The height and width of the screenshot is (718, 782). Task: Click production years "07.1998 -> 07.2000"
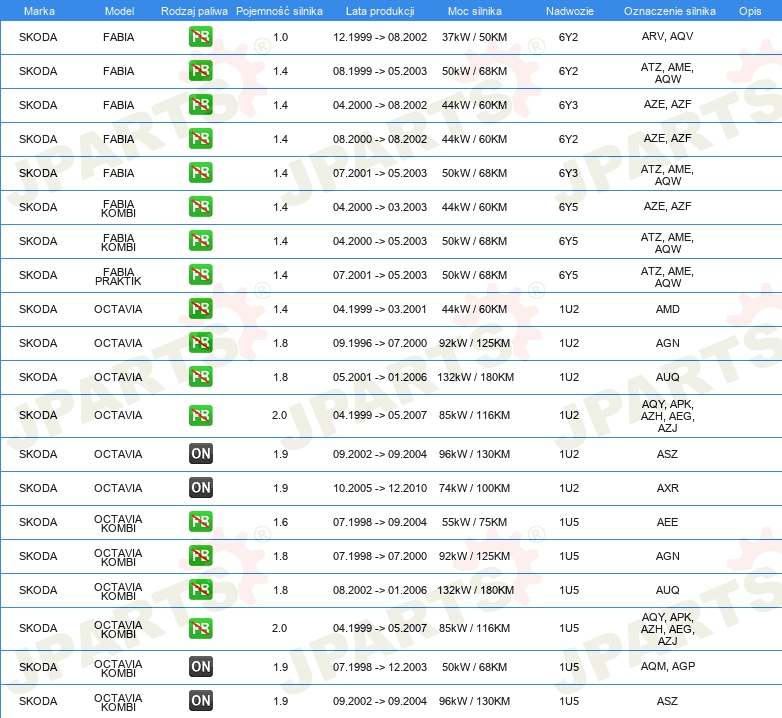pos(380,556)
